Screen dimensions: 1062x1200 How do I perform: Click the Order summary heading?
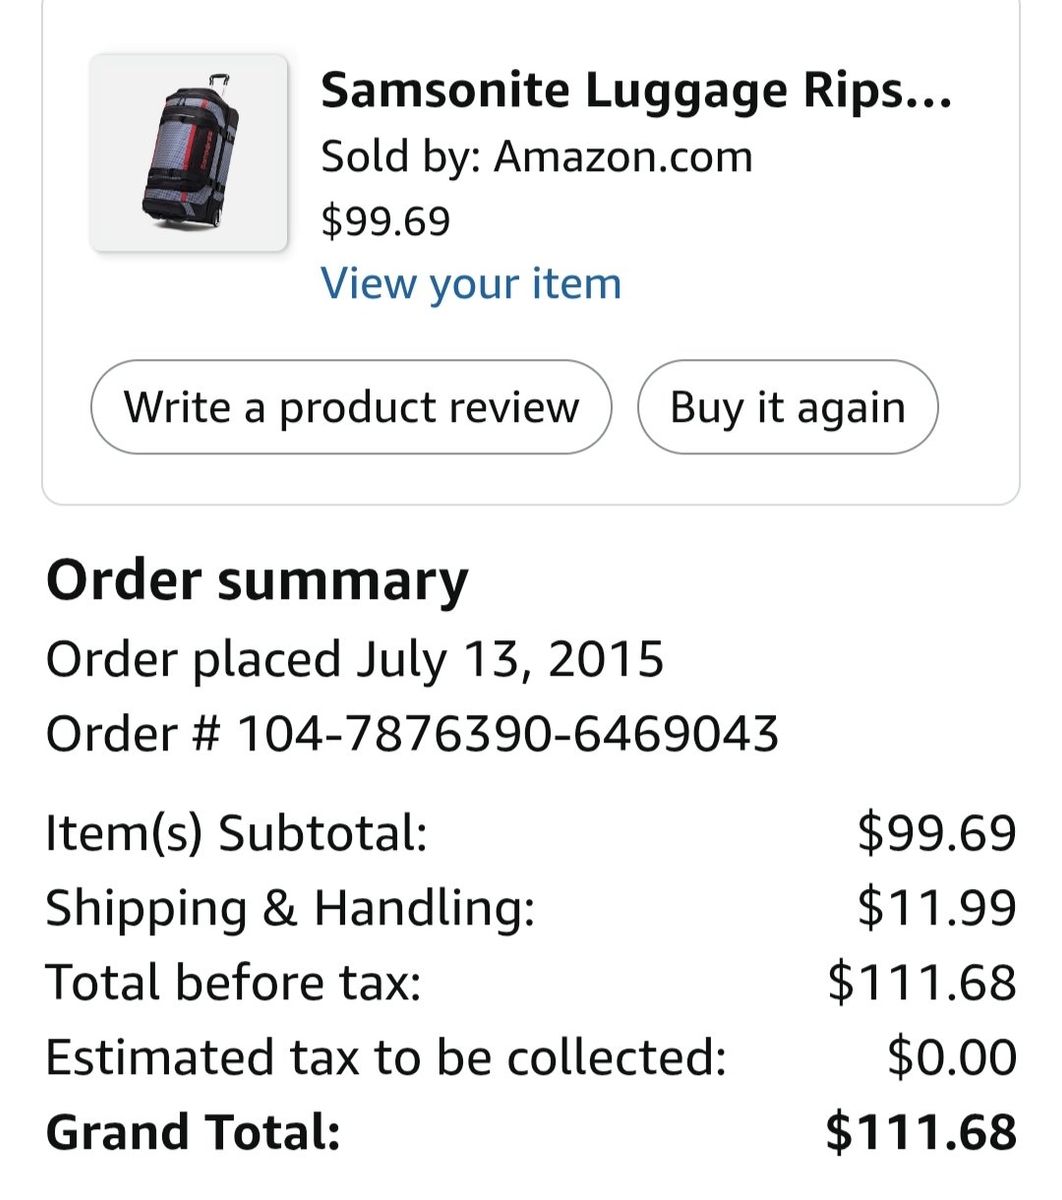(x=257, y=581)
